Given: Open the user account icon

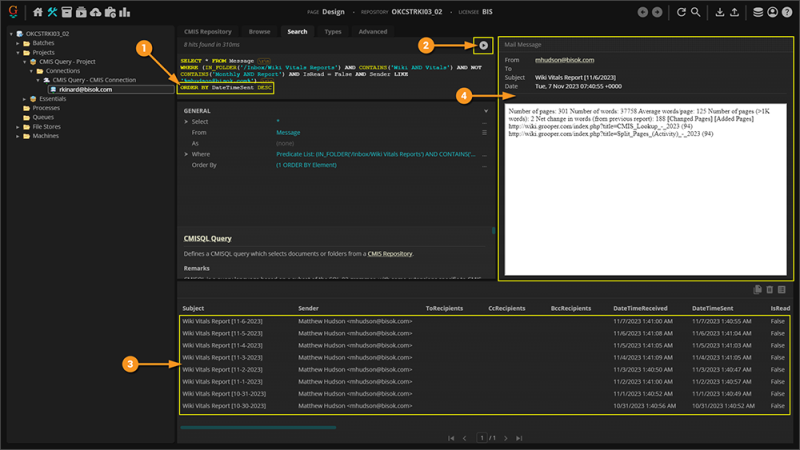Looking at the screenshot, I should [x=773, y=13].
